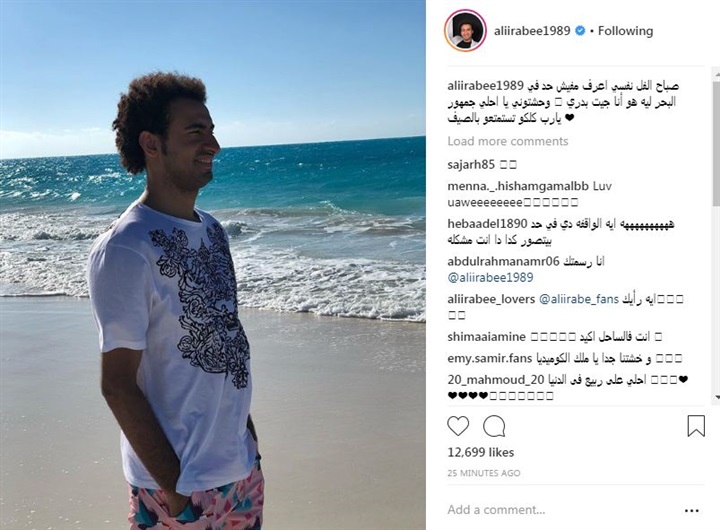The width and height of the screenshot is (720, 530).
Task: Focus the Add a comment field
Action: tap(562, 510)
